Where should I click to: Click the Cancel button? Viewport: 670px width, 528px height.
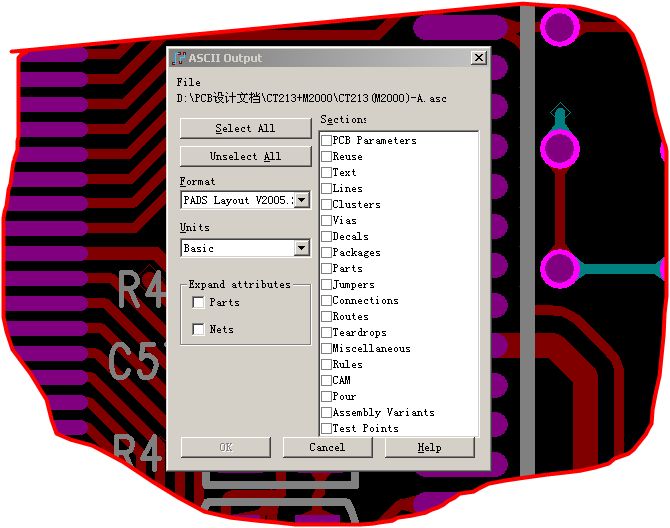[x=327, y=447]
